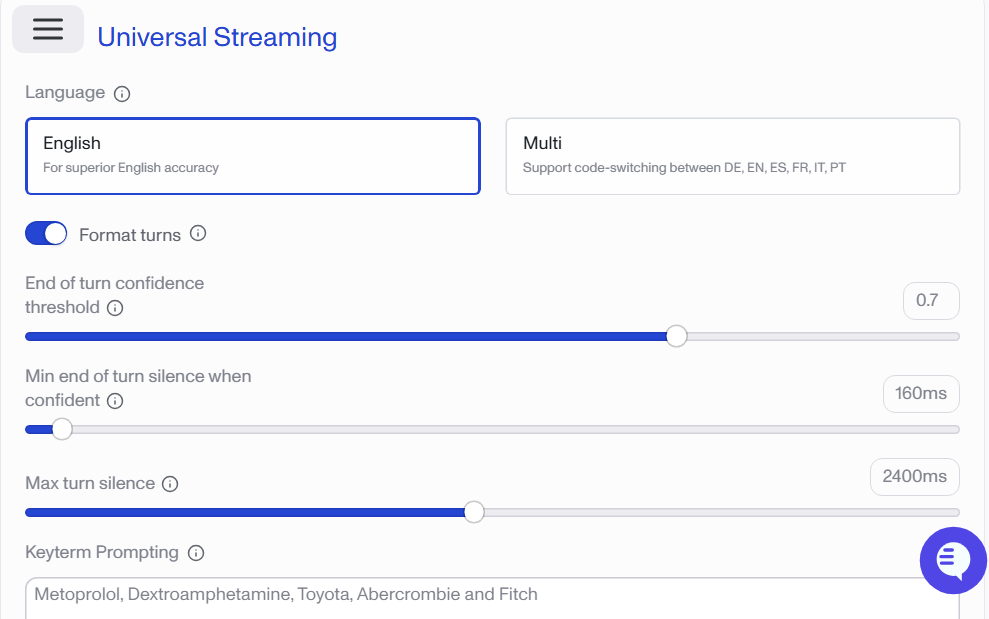Image resolution: width=989 pixels, height=619 pixels.
Task: Select the Multi language option
Action: click(732, 156)
